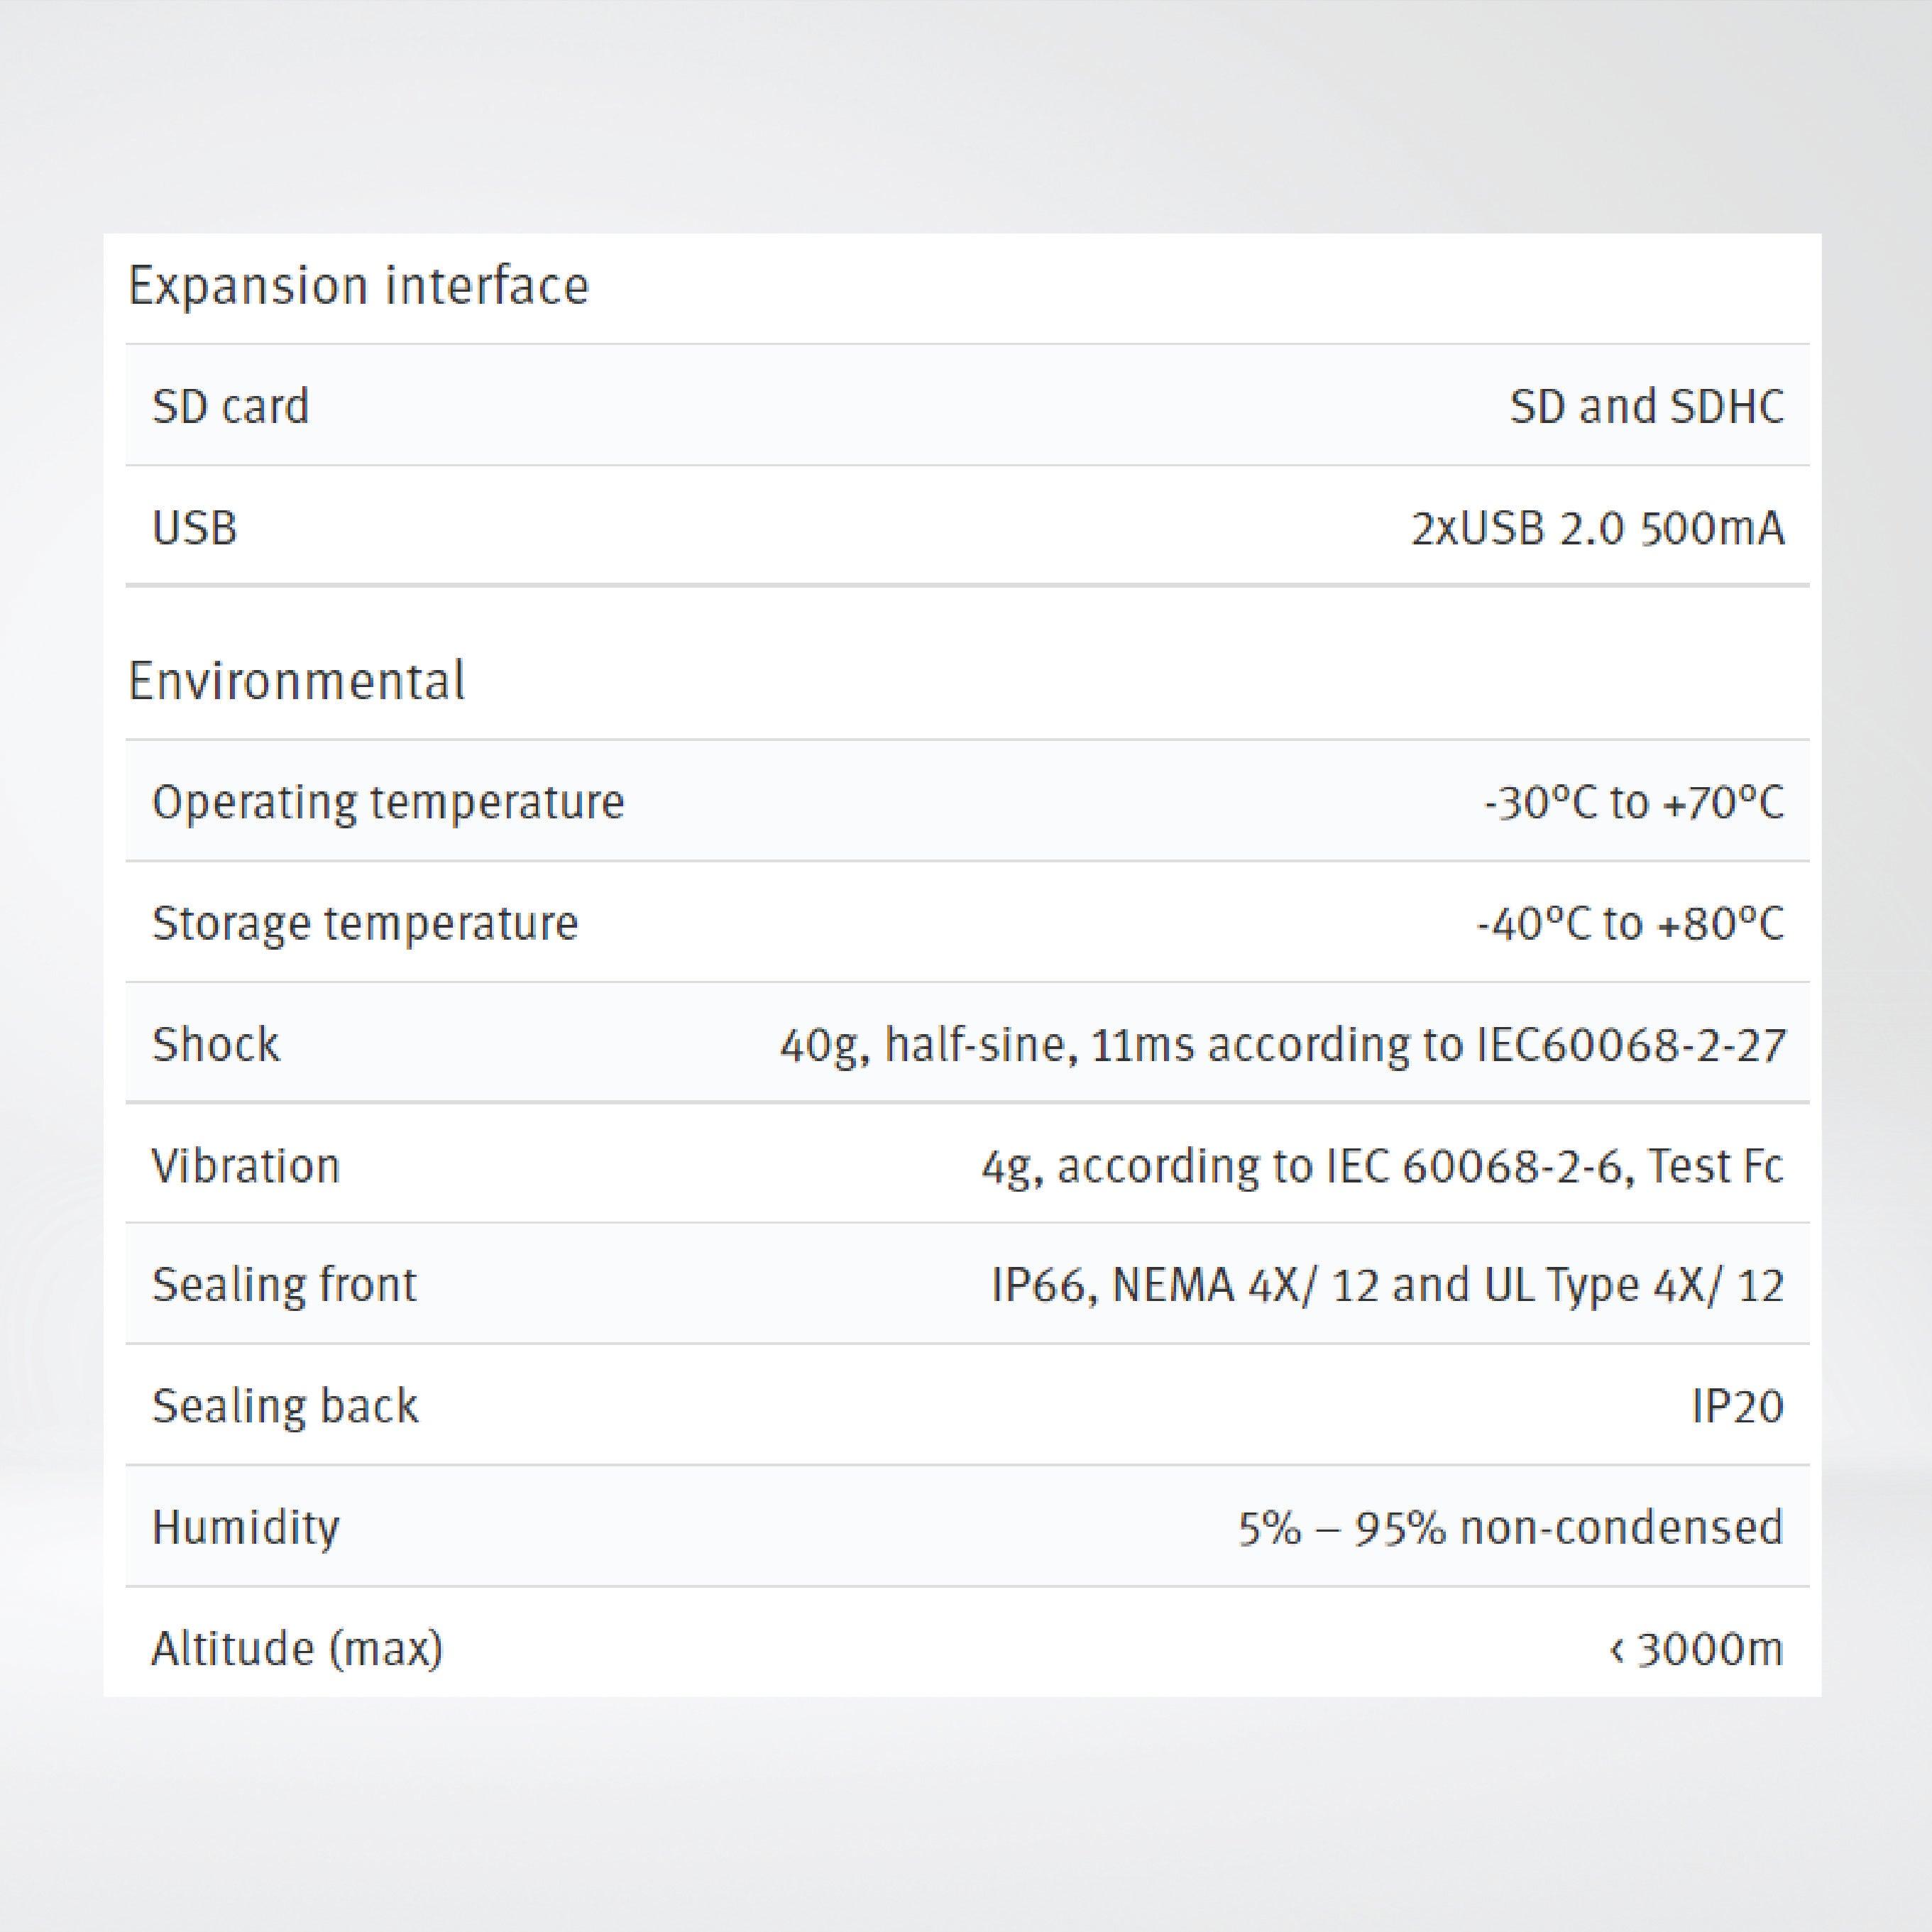Screen dimensions: 1932x1932
Task: Click the Operating temperature label
Action: (388, 802)
